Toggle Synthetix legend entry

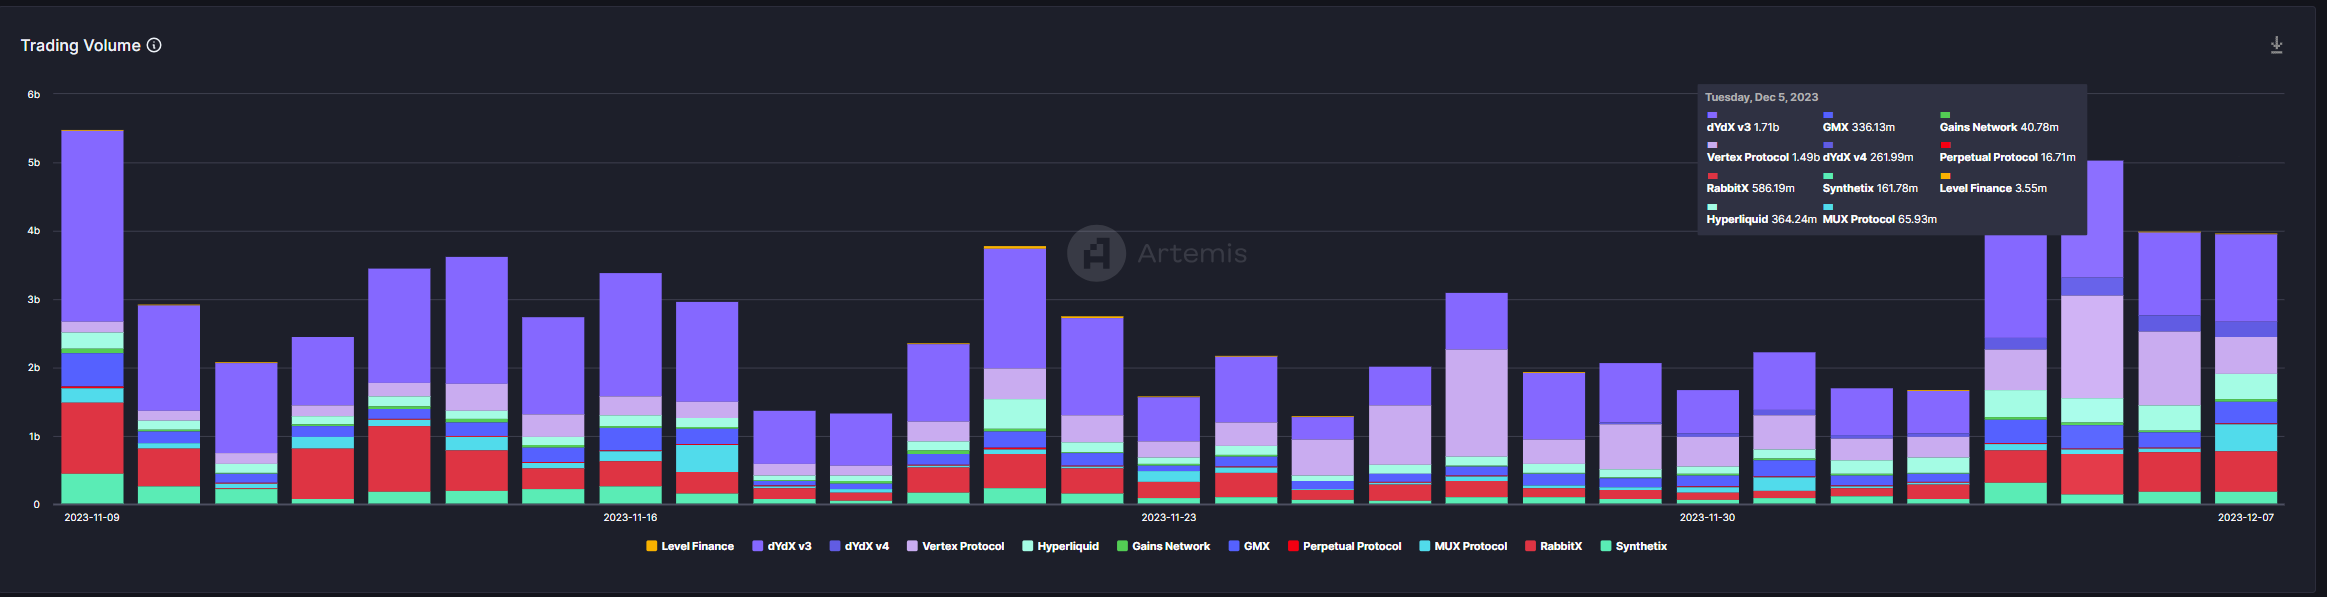(x=1634, y=546)
